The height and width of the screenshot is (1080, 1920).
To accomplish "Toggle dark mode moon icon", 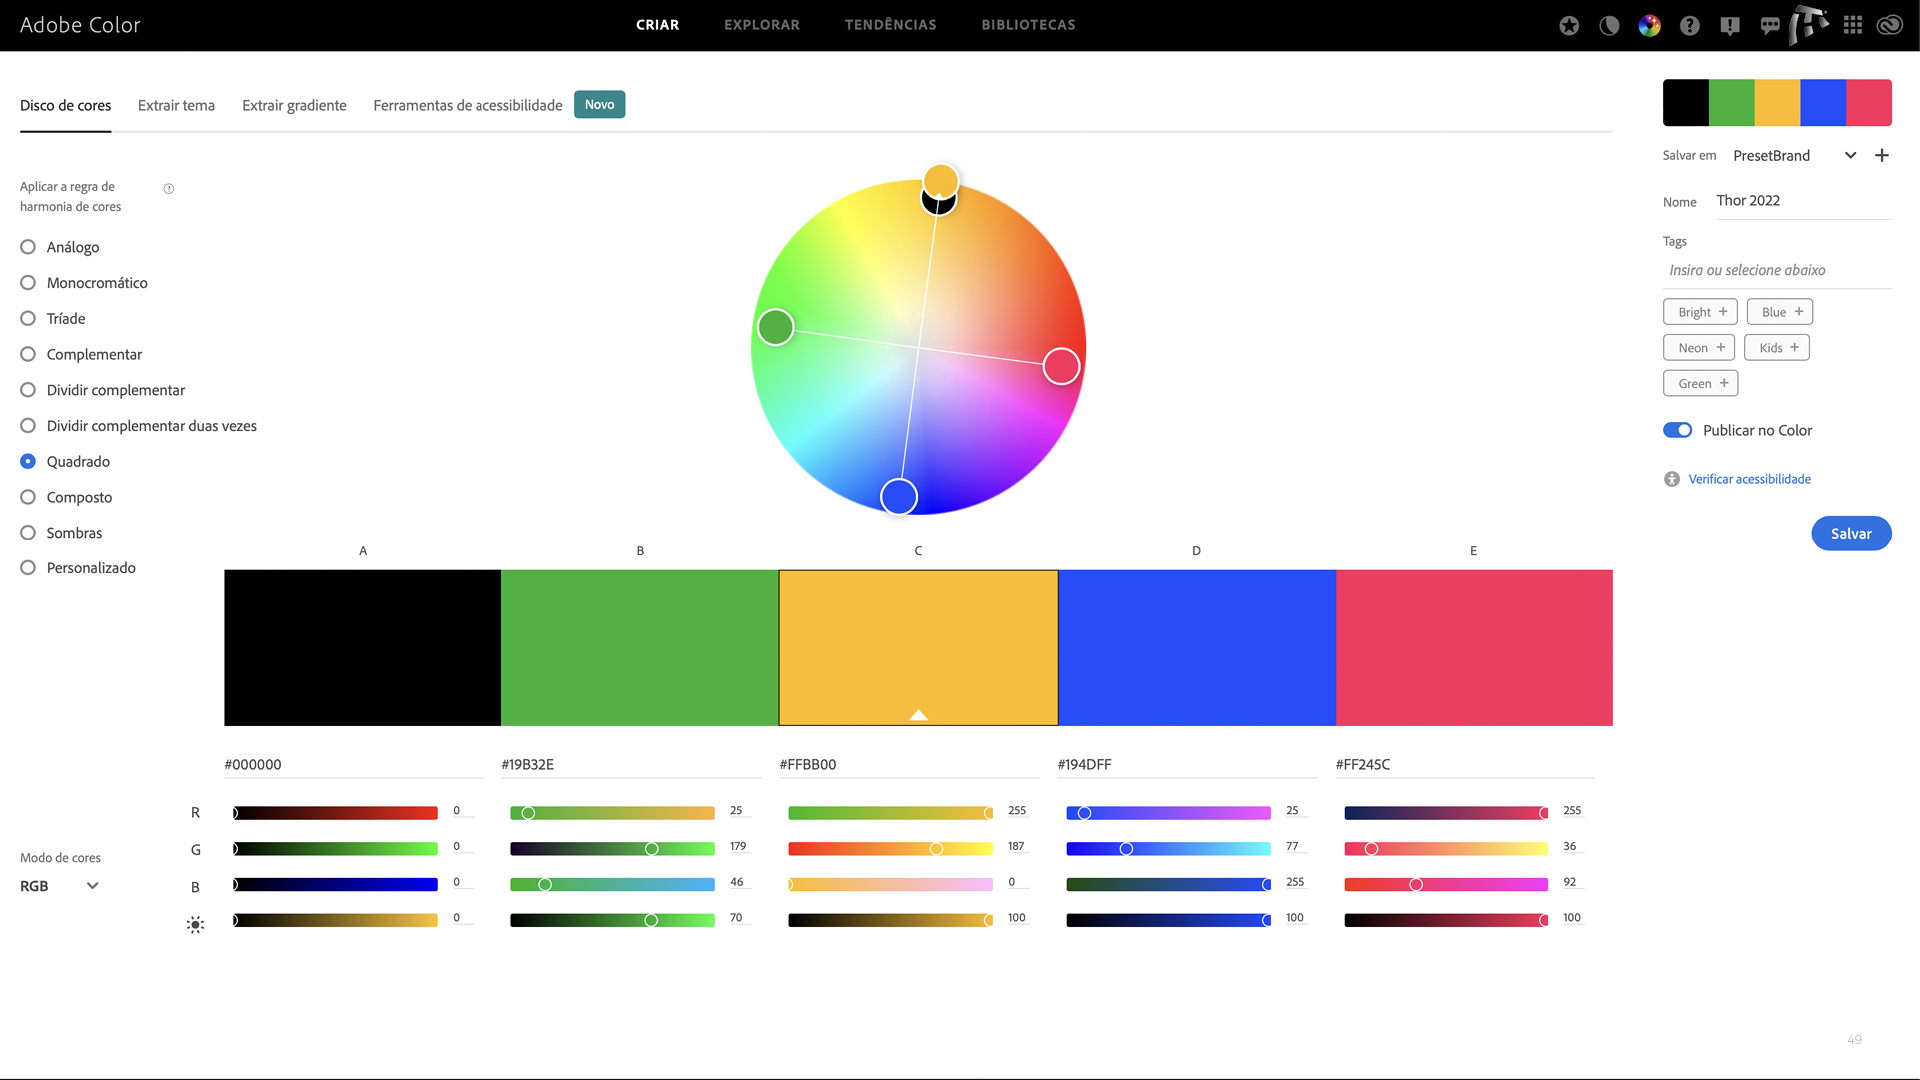I will [1609, 26].
